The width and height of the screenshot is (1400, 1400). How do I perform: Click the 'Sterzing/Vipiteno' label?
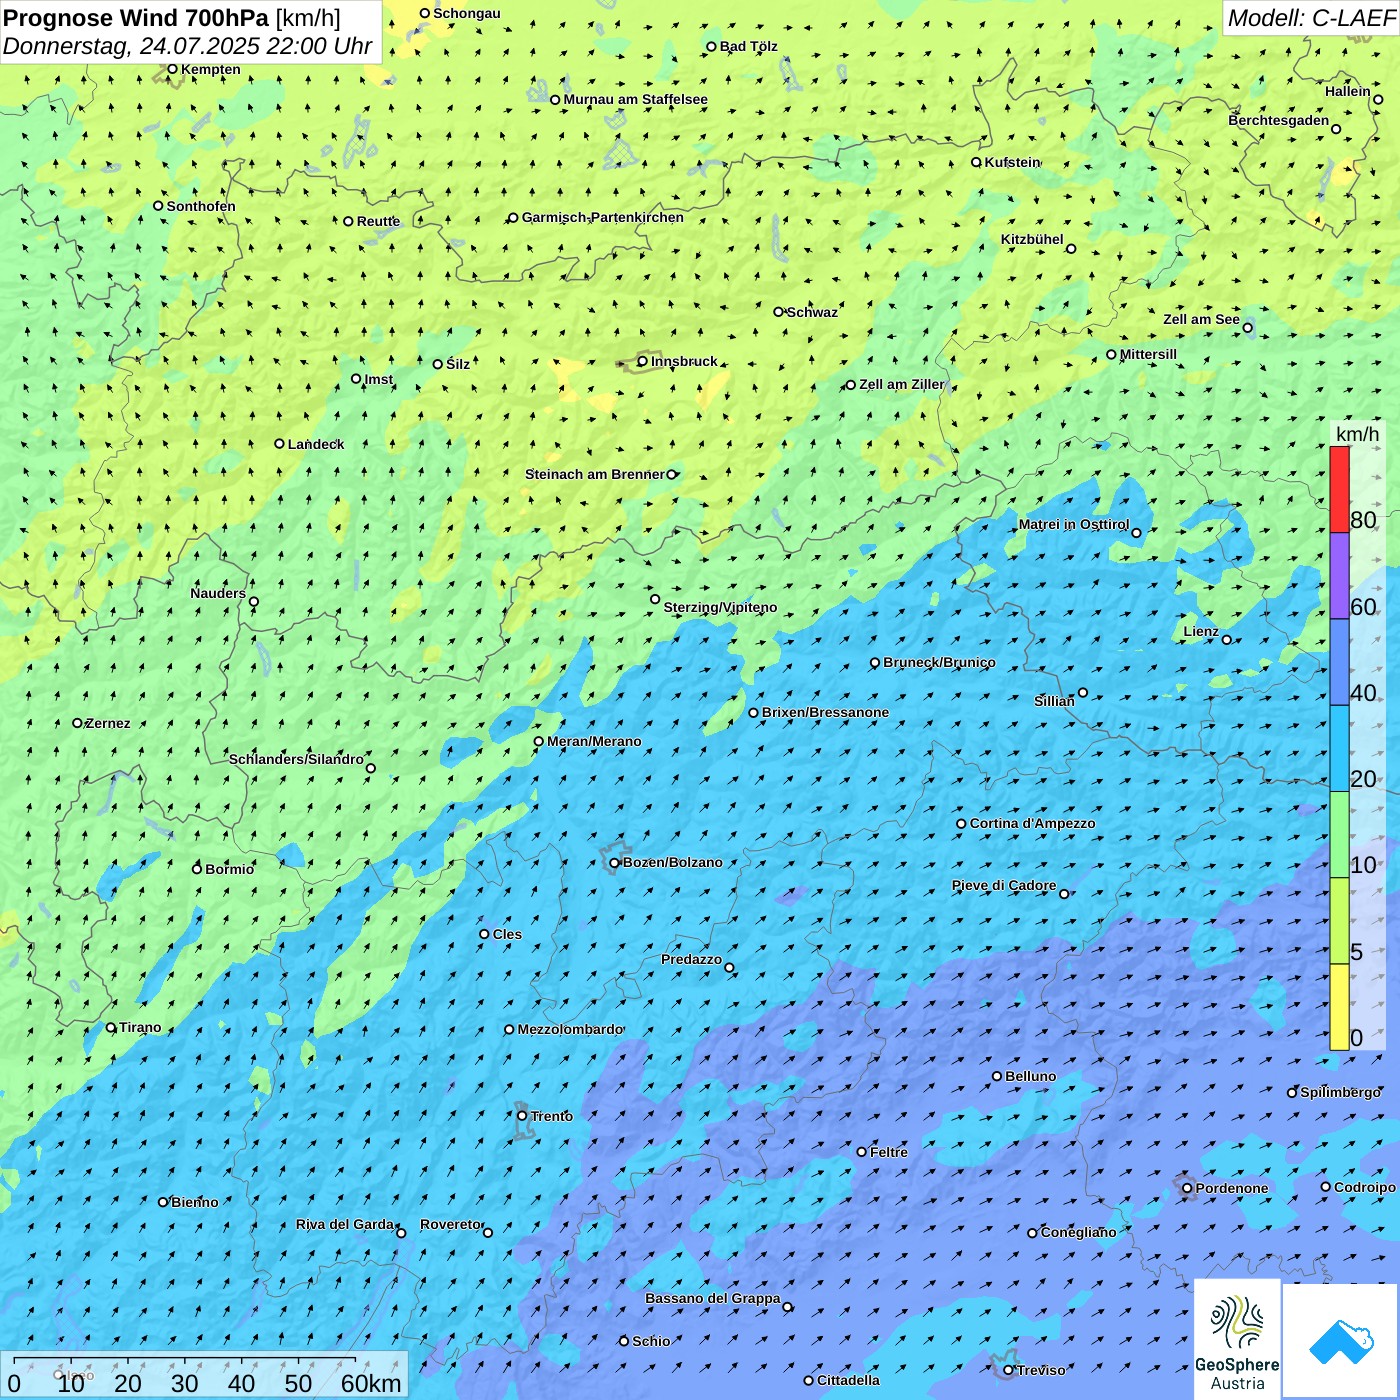720,607
